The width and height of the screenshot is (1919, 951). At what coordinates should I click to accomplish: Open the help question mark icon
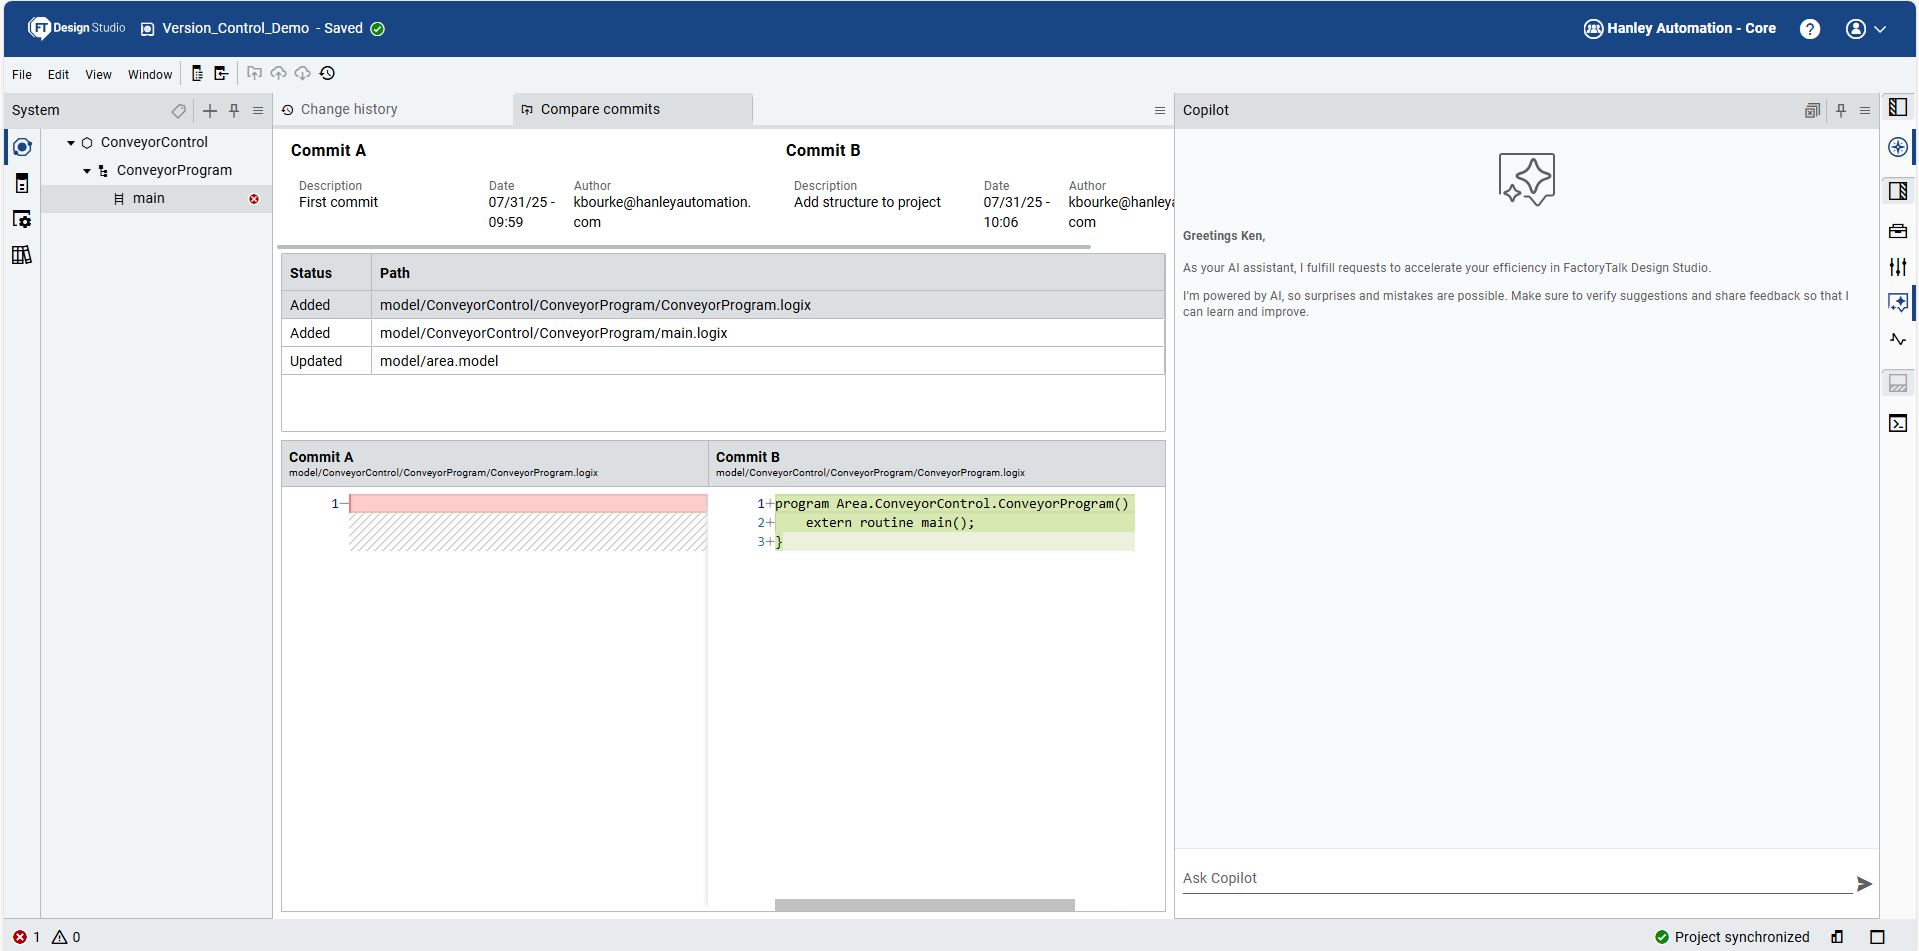pyautogui.click(x=1809, y=29)
